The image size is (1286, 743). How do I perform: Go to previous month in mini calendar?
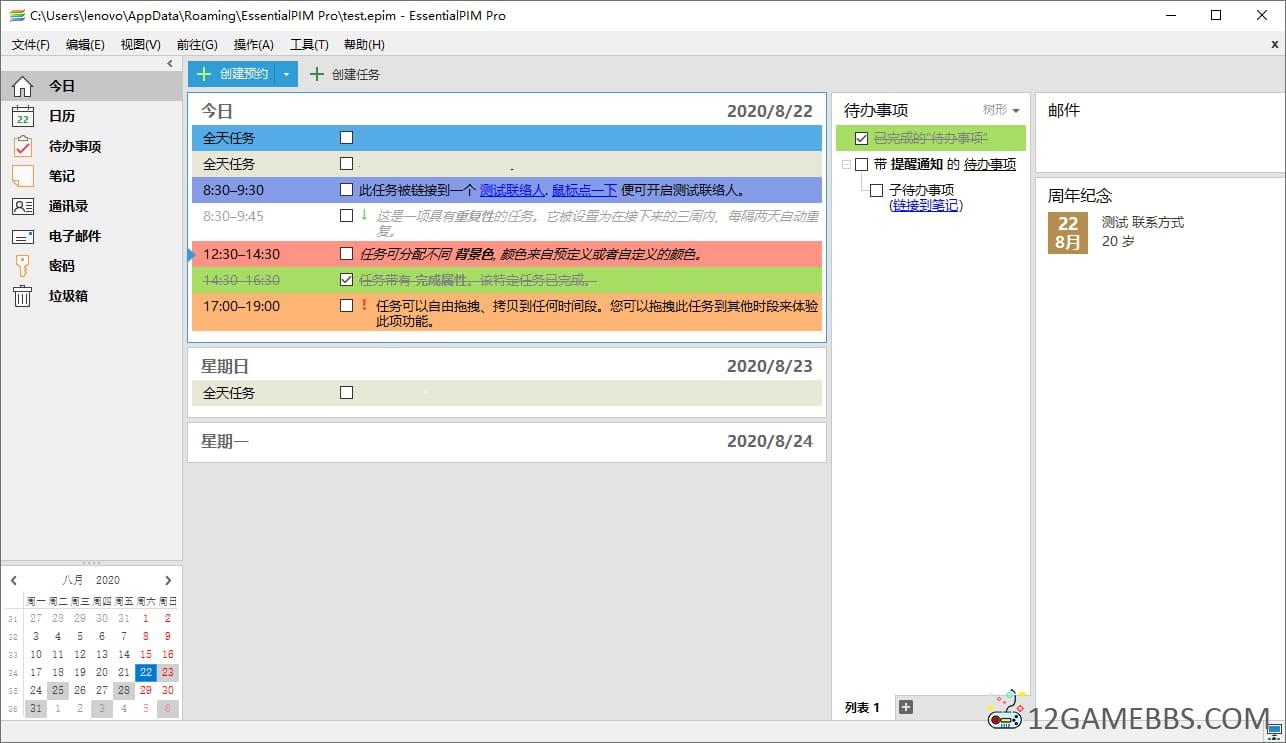point(14,580)
